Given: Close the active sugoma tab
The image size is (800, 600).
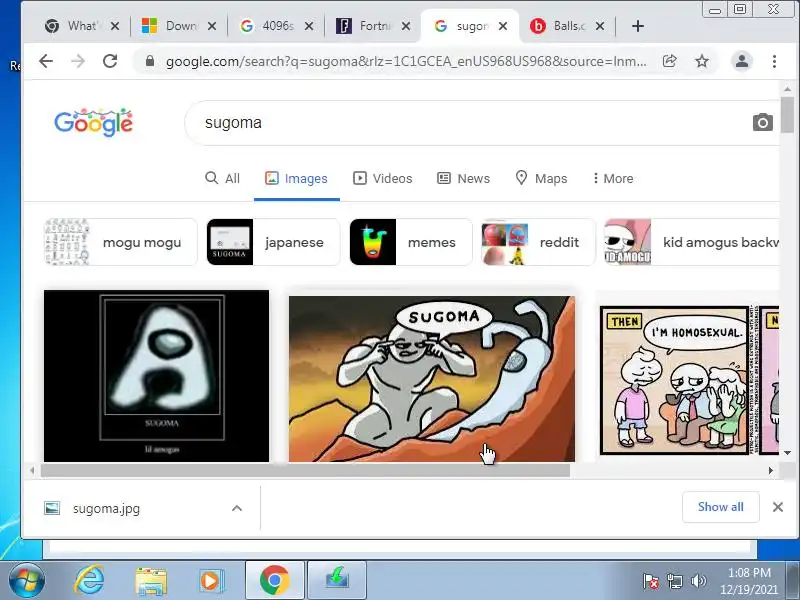Looking at the screenshot, I should 503,26.
